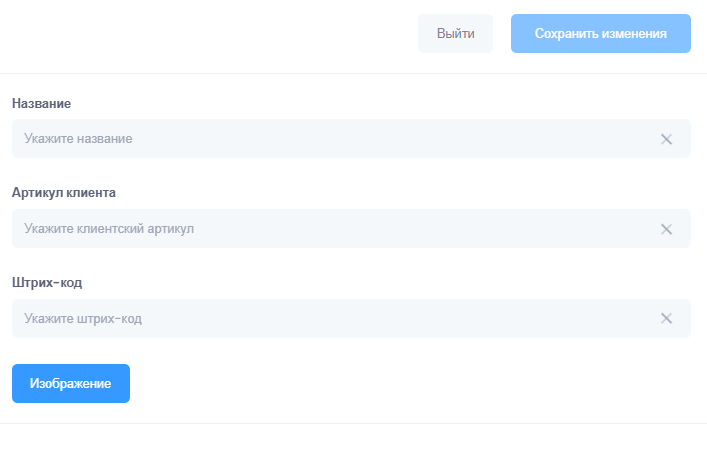Click placeholder text Укажите название

pos(78,139)
